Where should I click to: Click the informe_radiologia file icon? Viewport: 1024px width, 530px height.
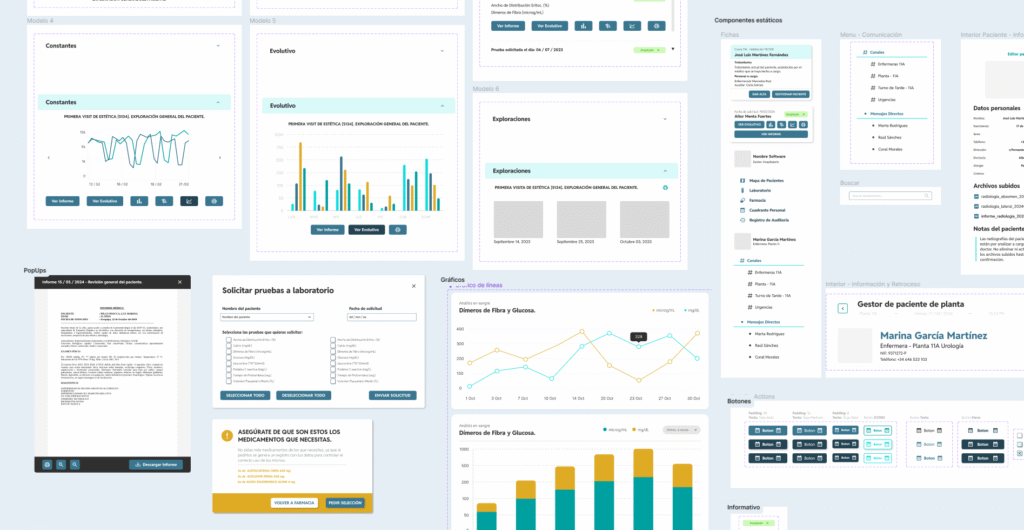[976, 215]
